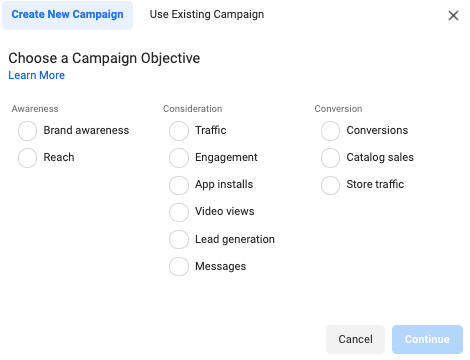This screenshot has height=360, width=470.
Task: Click the Cancel button
Action: tap(355, 339)
